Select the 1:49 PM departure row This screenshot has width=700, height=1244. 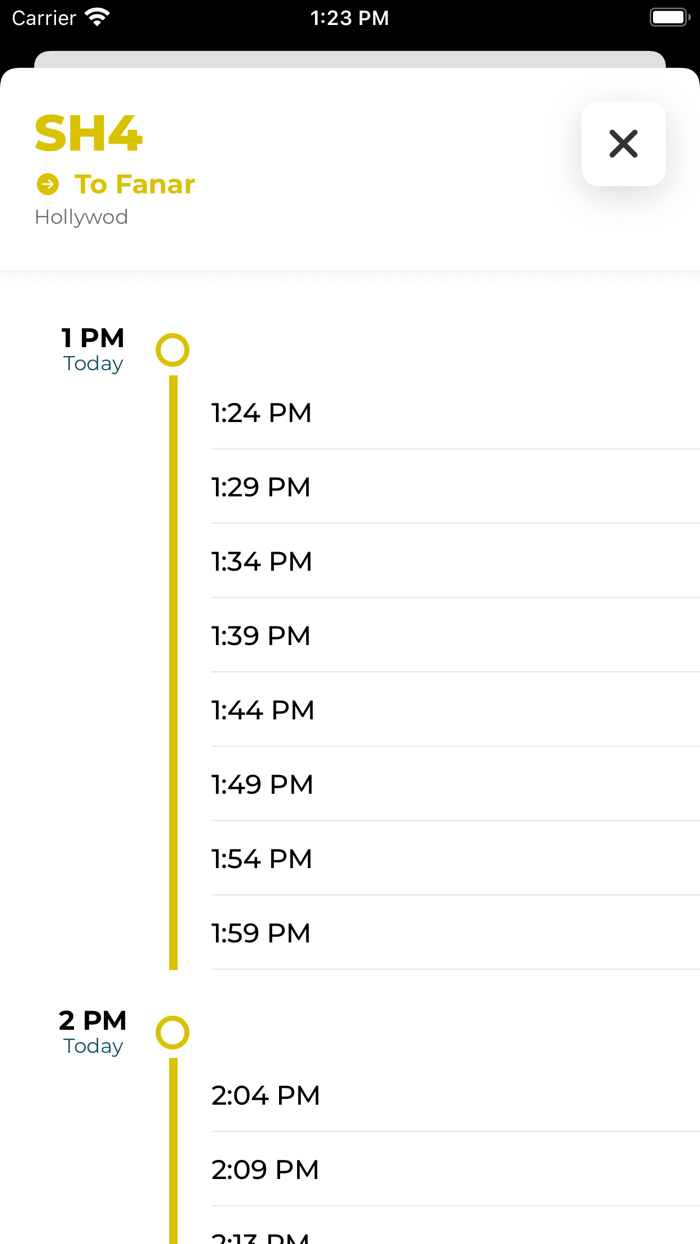262,784
